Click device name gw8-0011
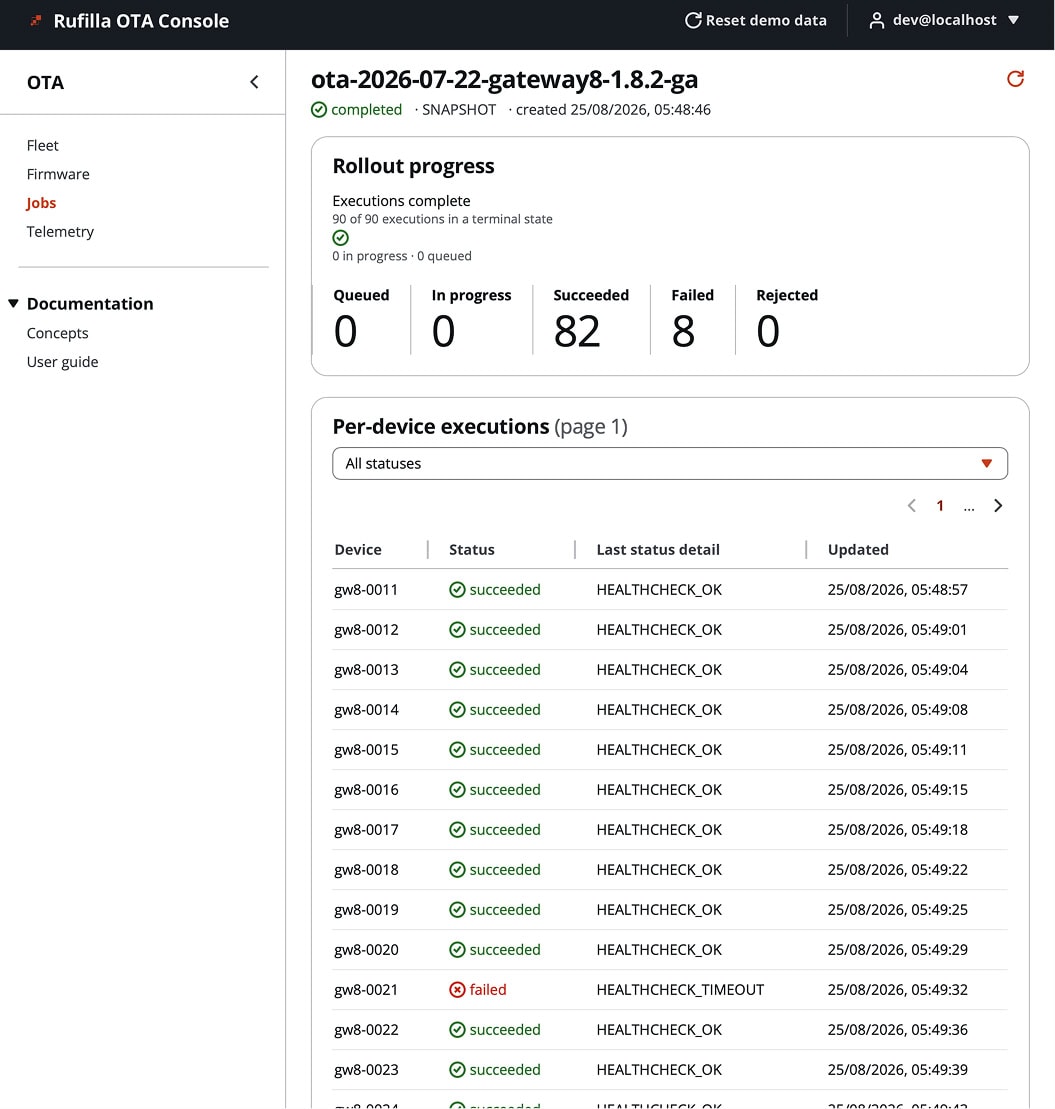The width and height of the screenshot is (1055, 1109). pyautogui.click(x=366, y=589)
